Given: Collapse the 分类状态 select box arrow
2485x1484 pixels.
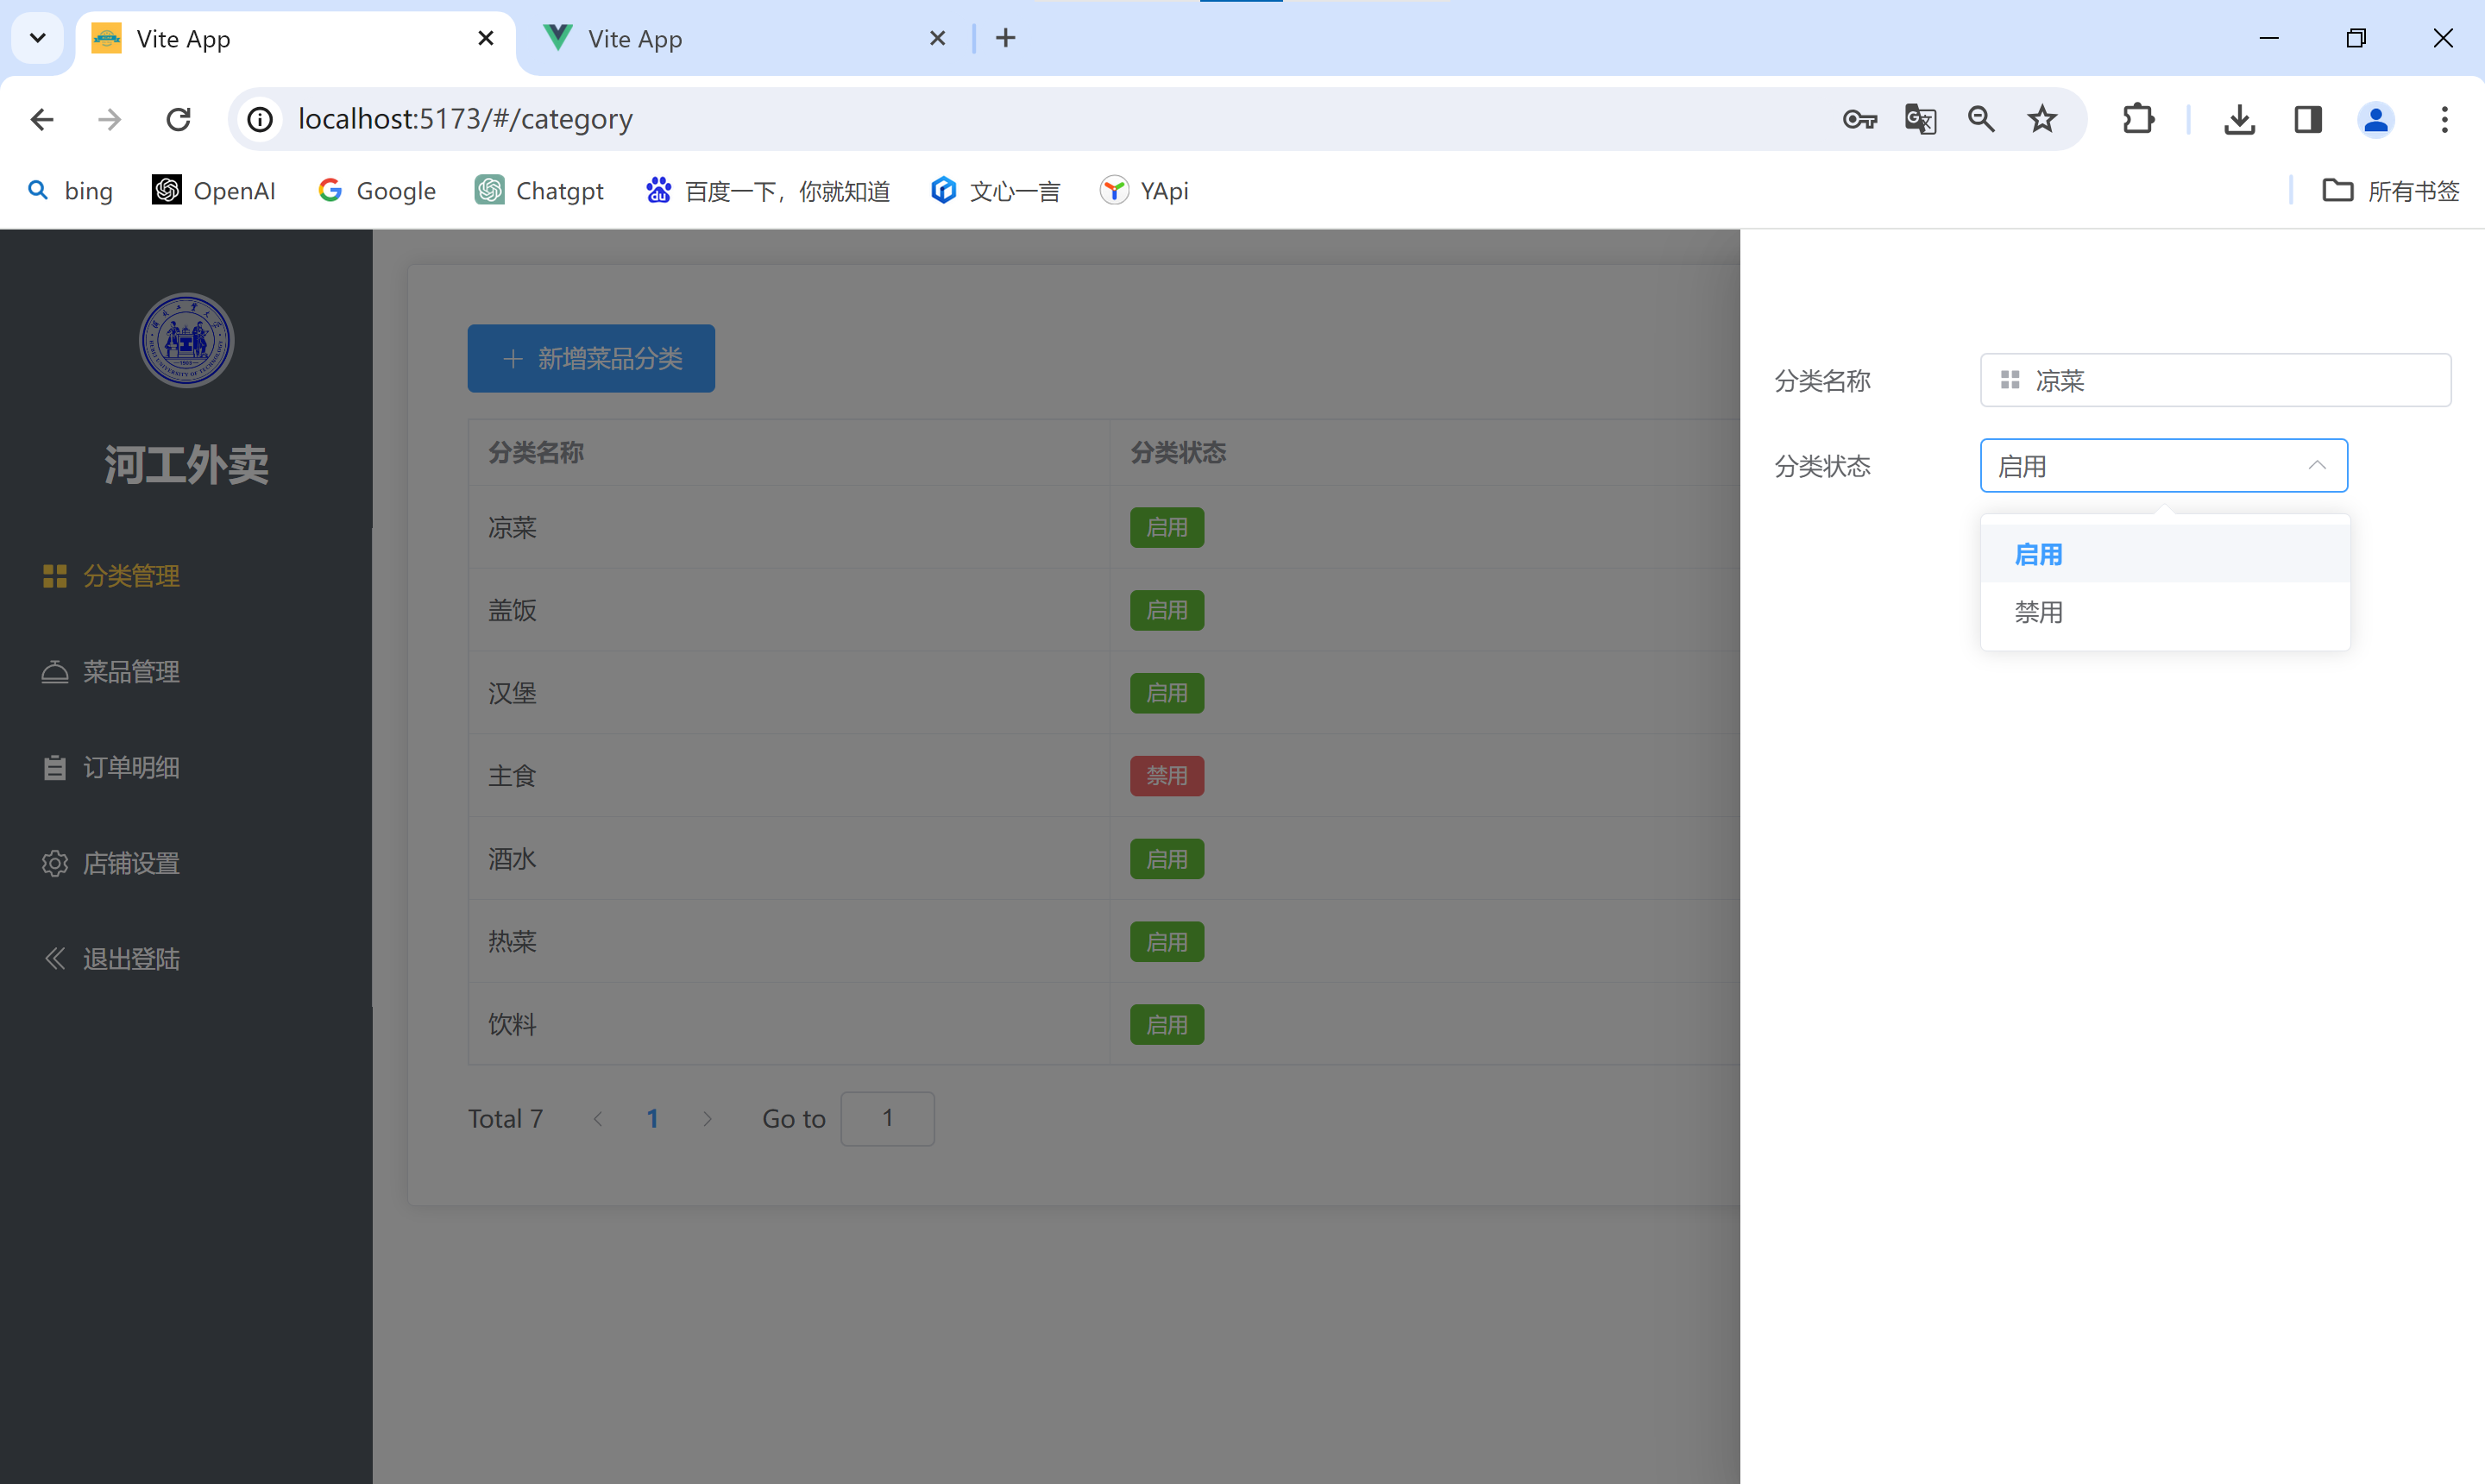Looking at the screenshot, I should tap(2316, 466).
